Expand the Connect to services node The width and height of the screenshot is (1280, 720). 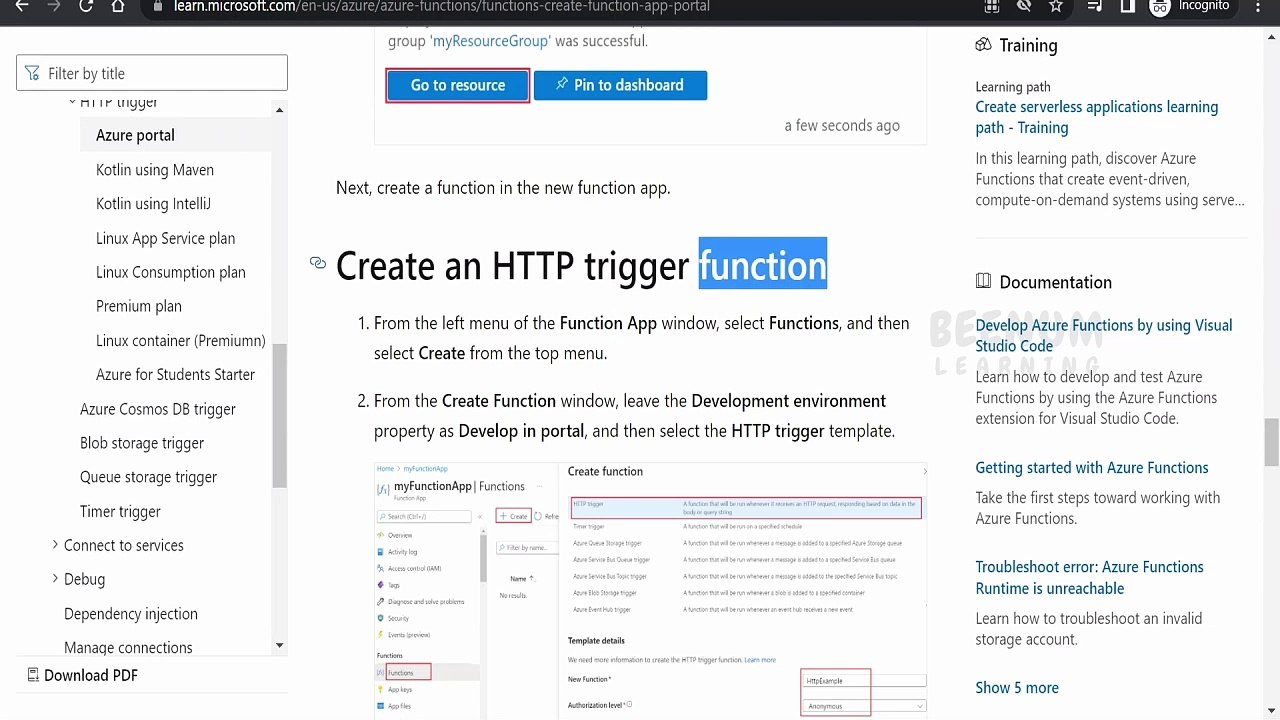tap(55, 545)
